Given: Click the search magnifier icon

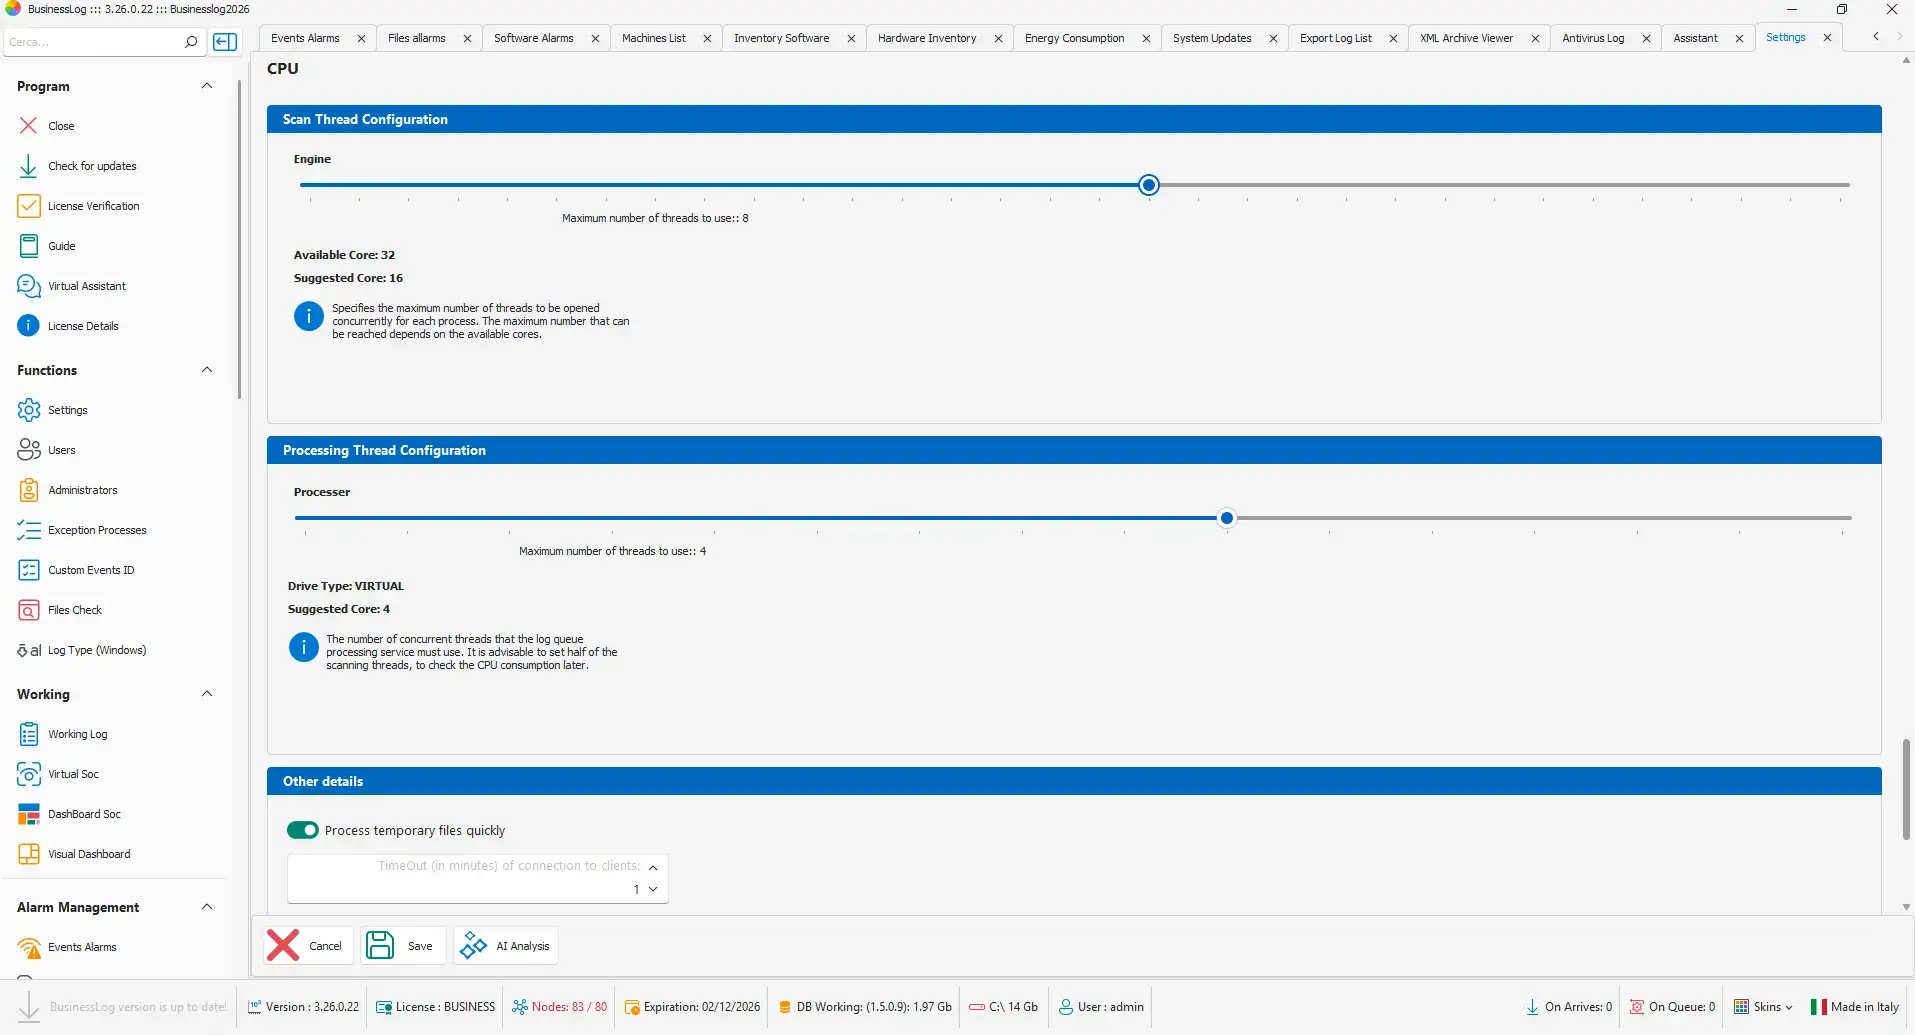Looking at the screenshot, I should [x=190, y=42].
